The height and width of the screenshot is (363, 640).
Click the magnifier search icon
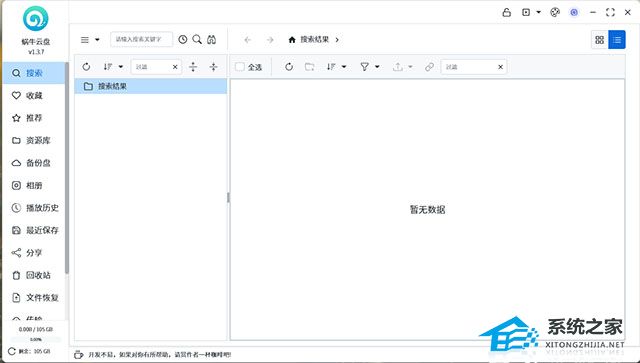pyautogui.click(x=197, y=40)
